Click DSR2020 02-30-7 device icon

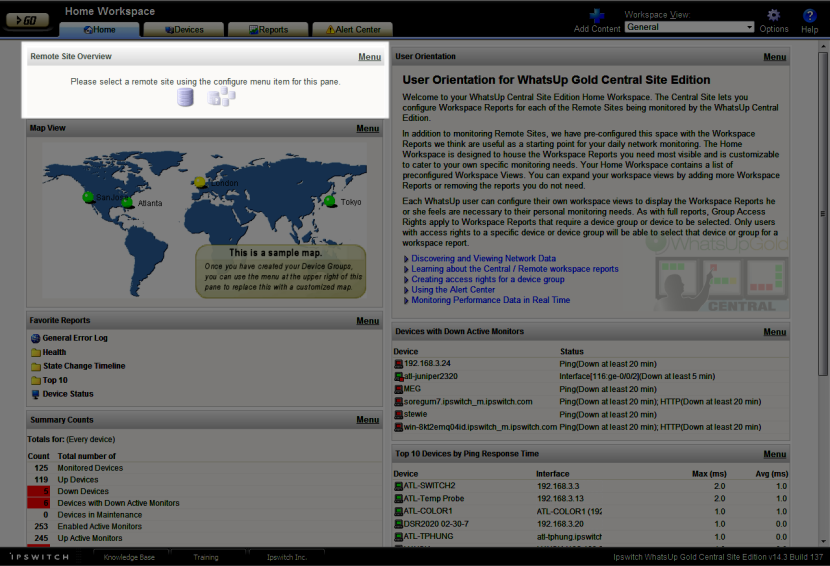tap(399, 524)
